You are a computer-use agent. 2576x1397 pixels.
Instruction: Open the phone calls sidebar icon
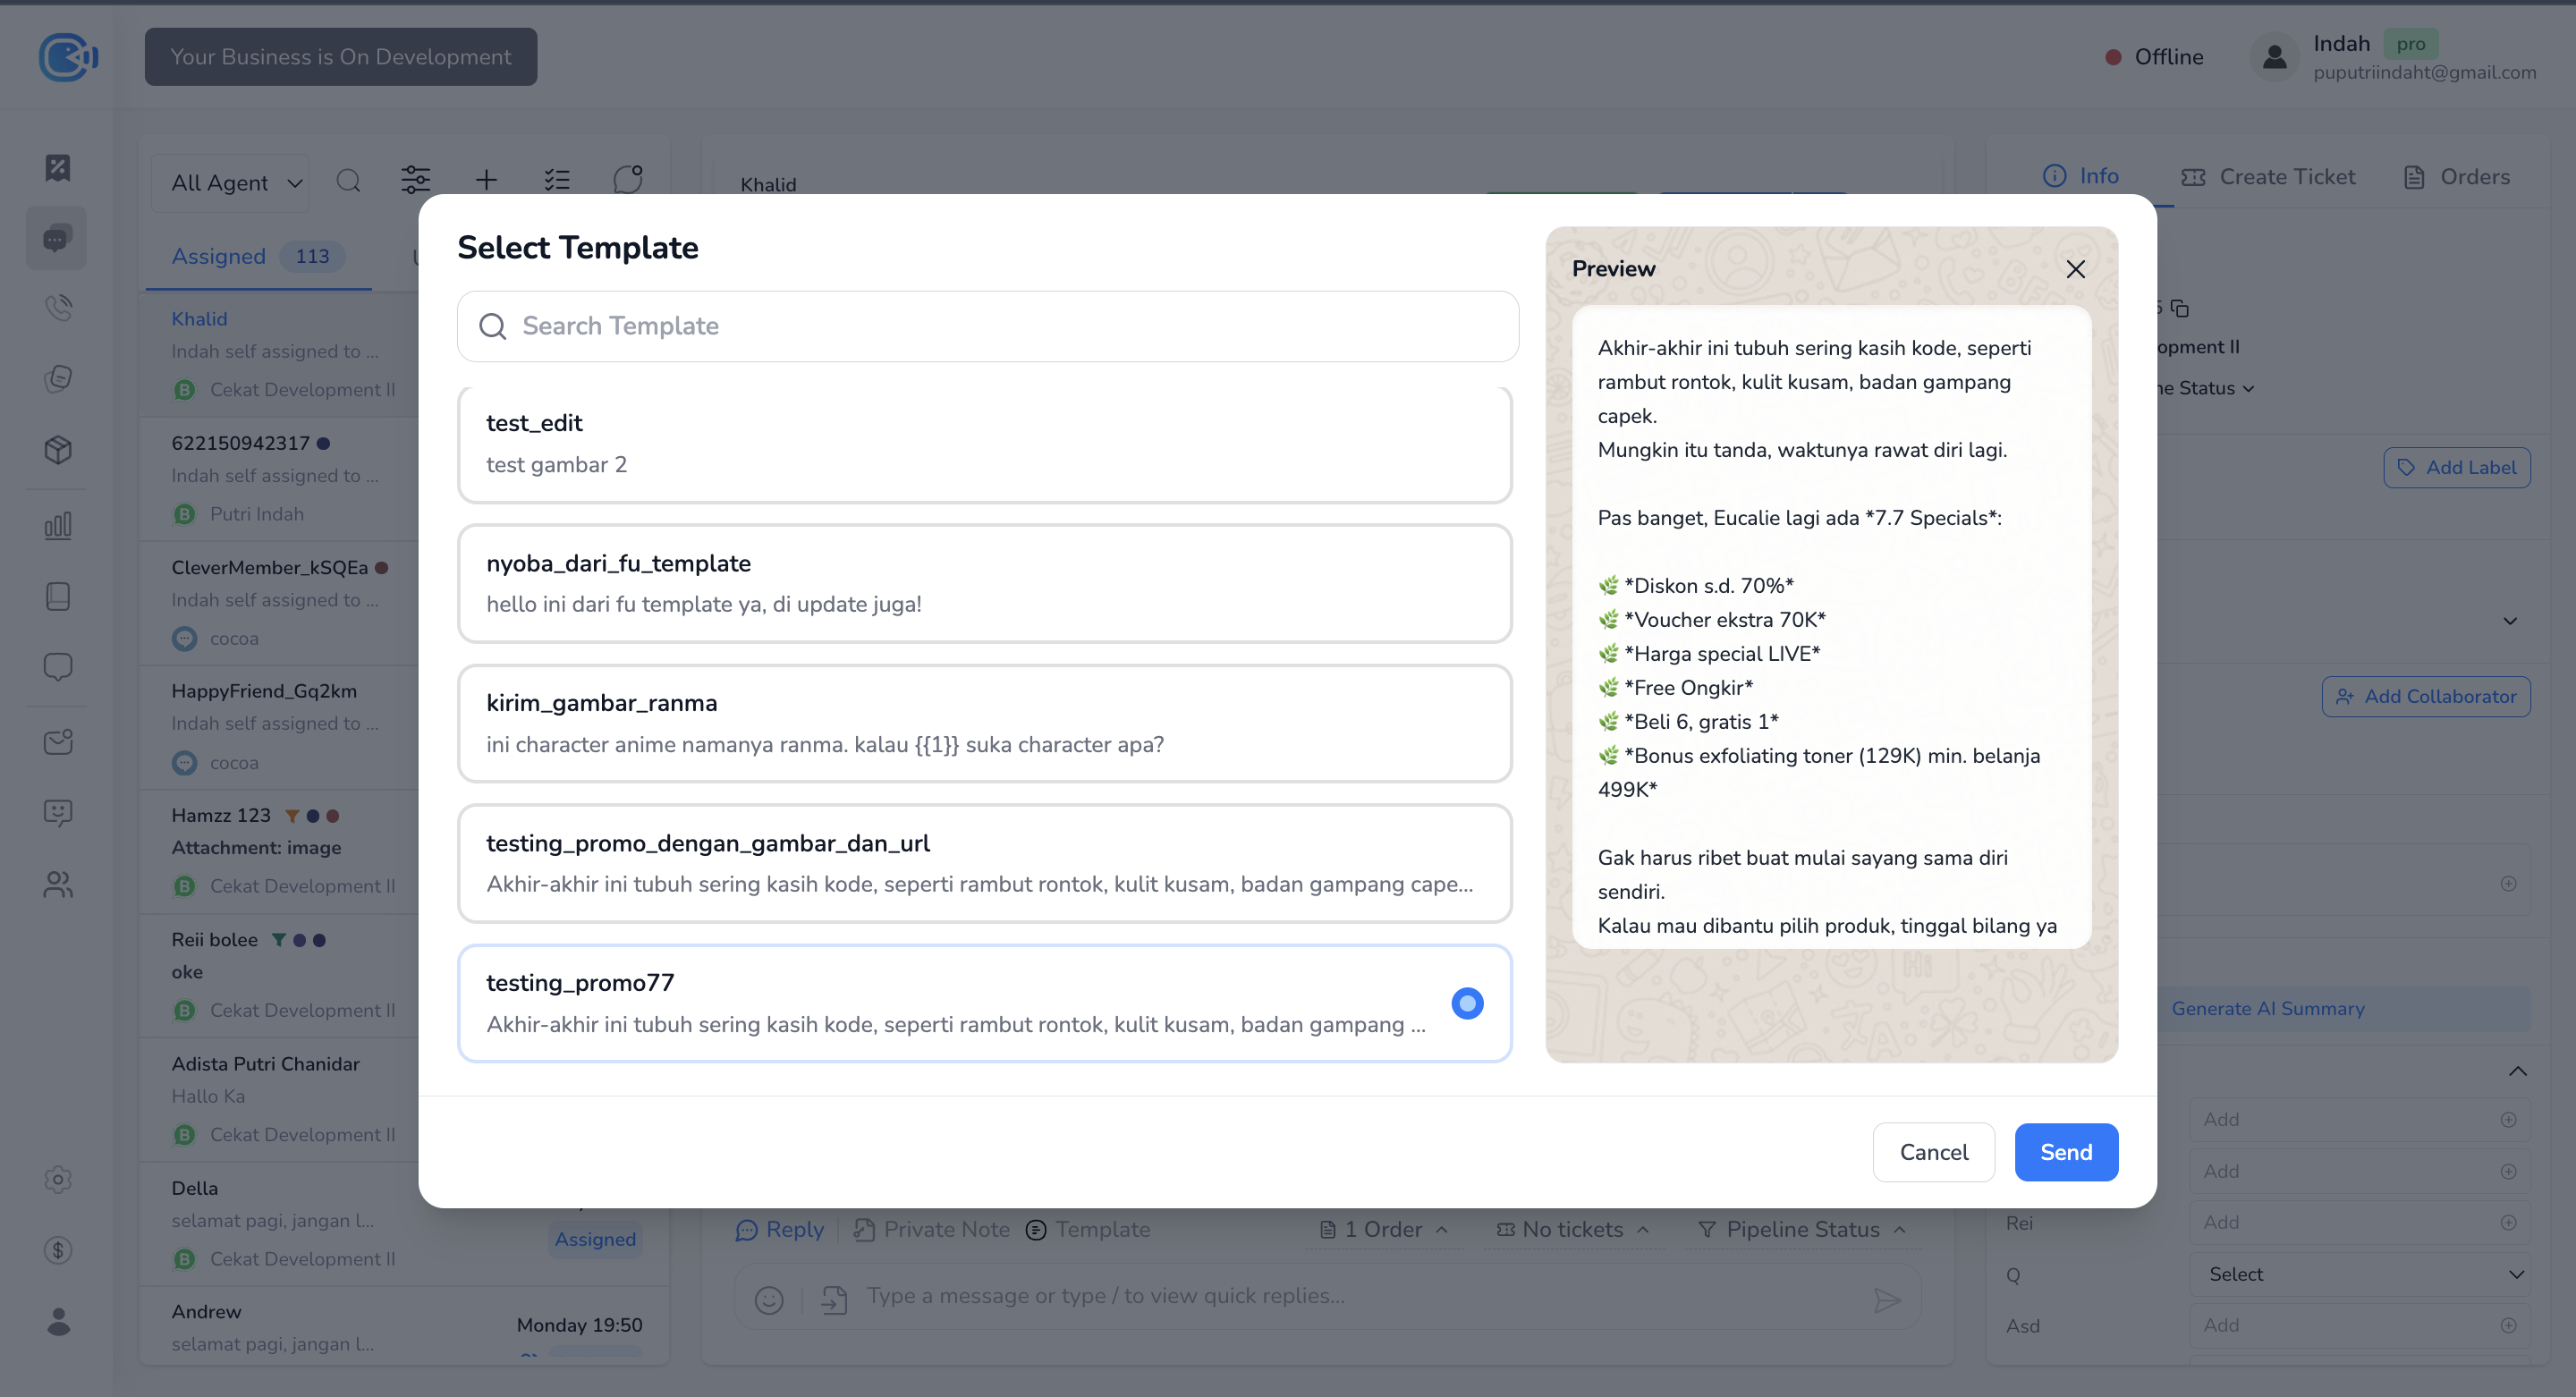click(58, 307)
